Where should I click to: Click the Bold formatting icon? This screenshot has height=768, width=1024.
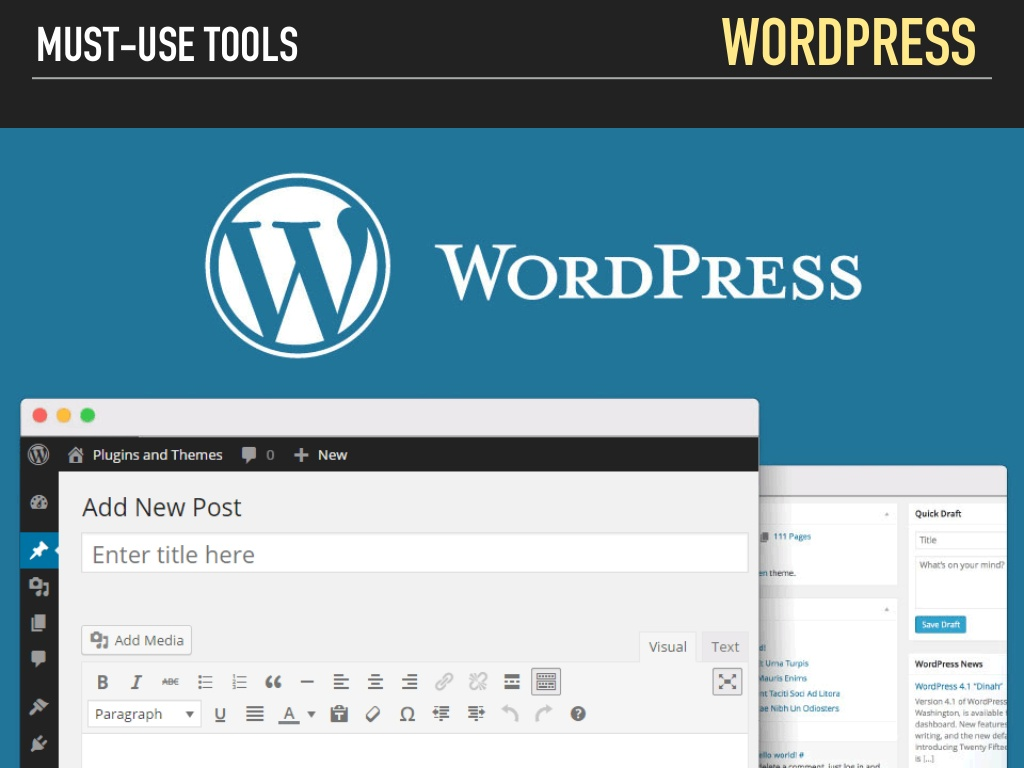103,682
